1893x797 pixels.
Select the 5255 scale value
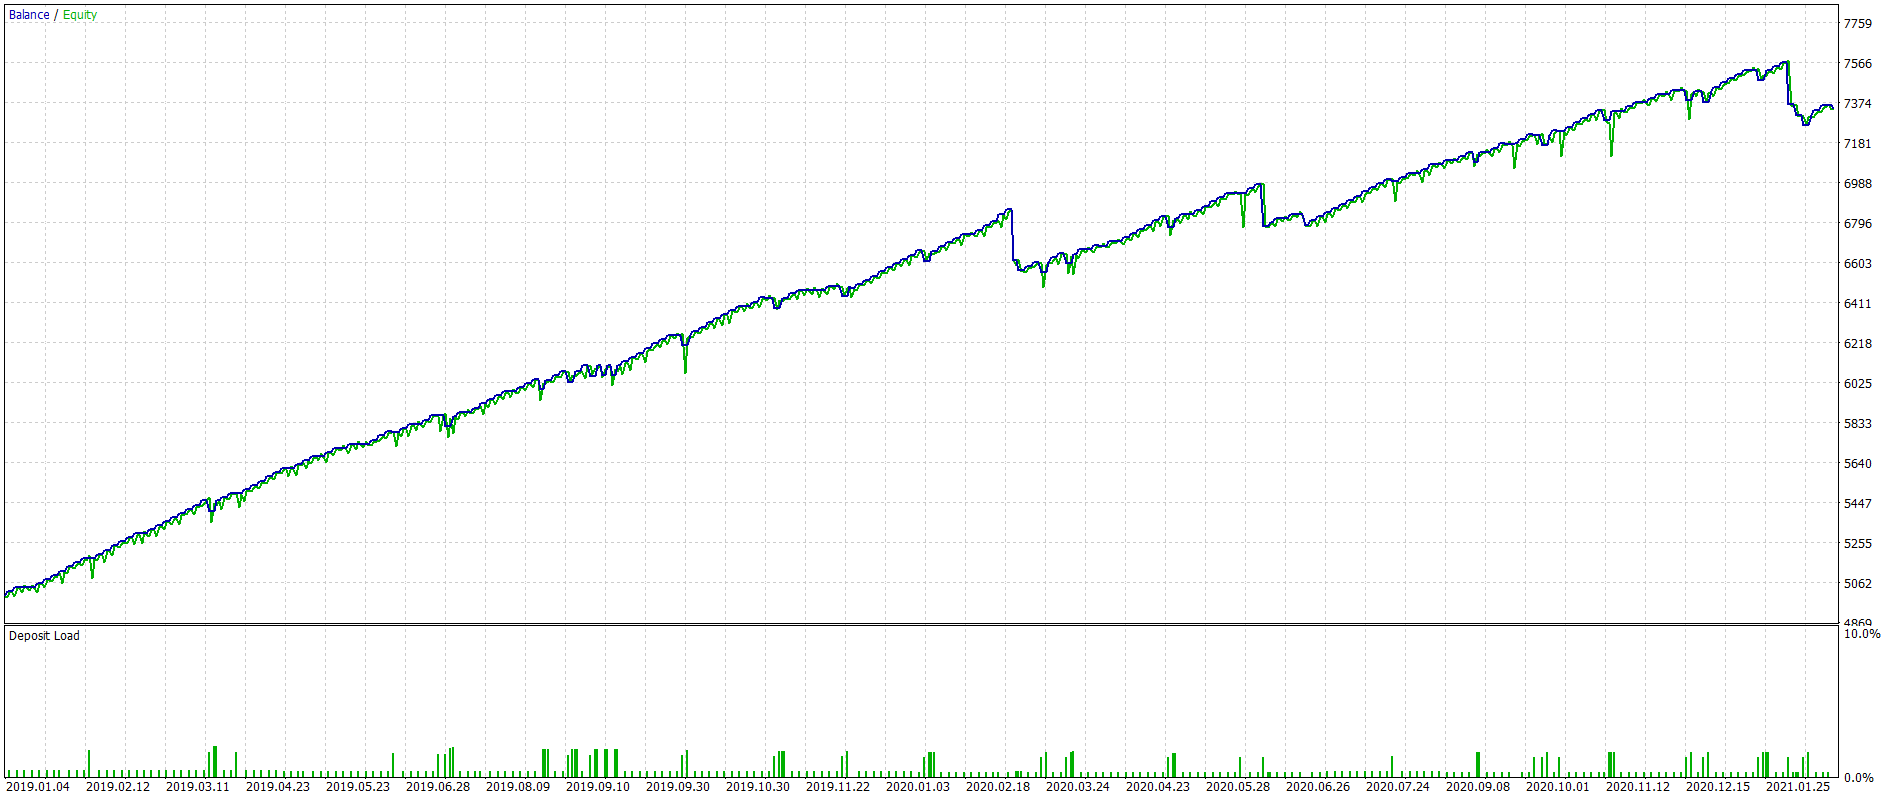click(x=1857, y=544)
